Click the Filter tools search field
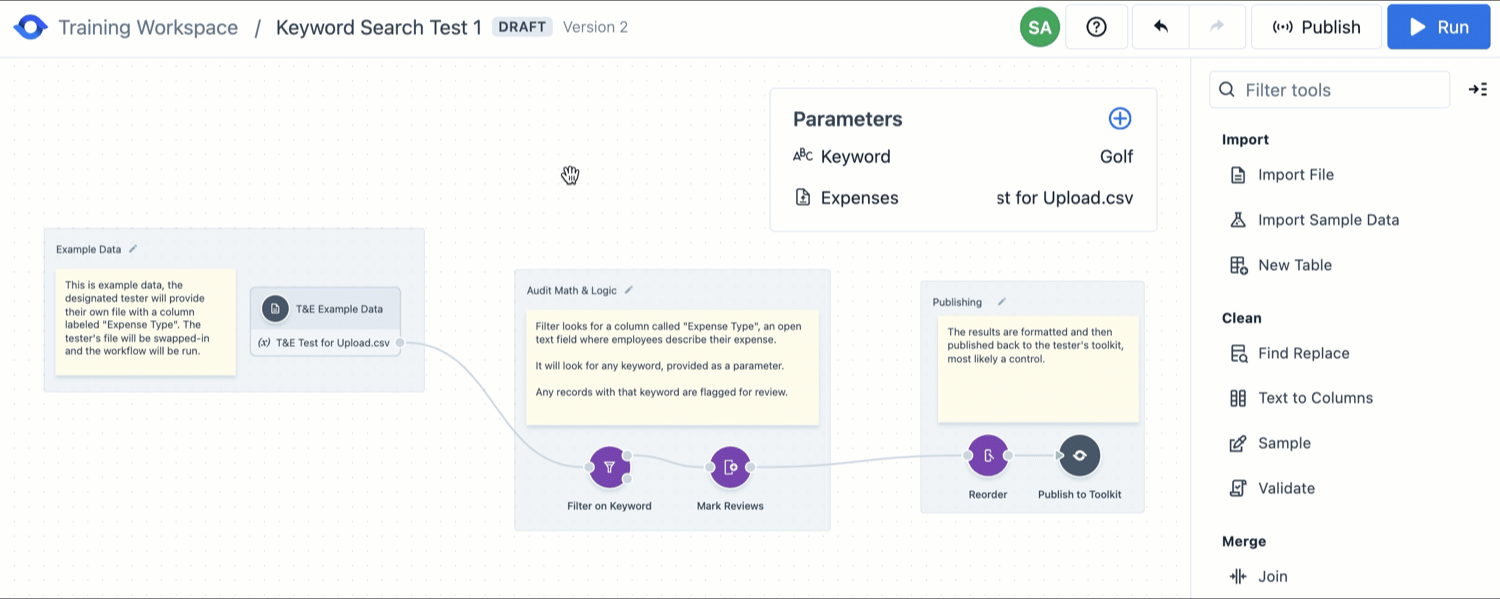1500x599 pixels. coord(1330,90)
